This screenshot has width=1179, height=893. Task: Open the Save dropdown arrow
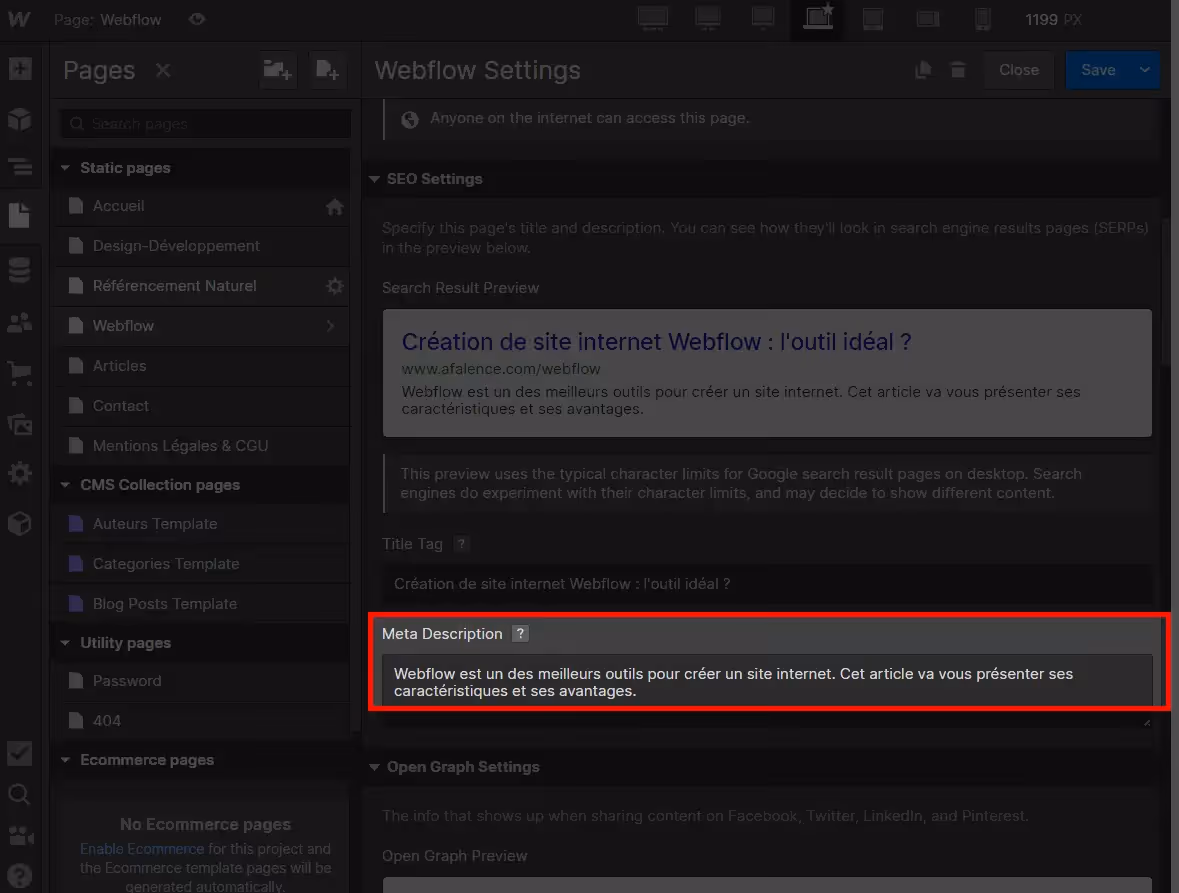click(1144, 70)
